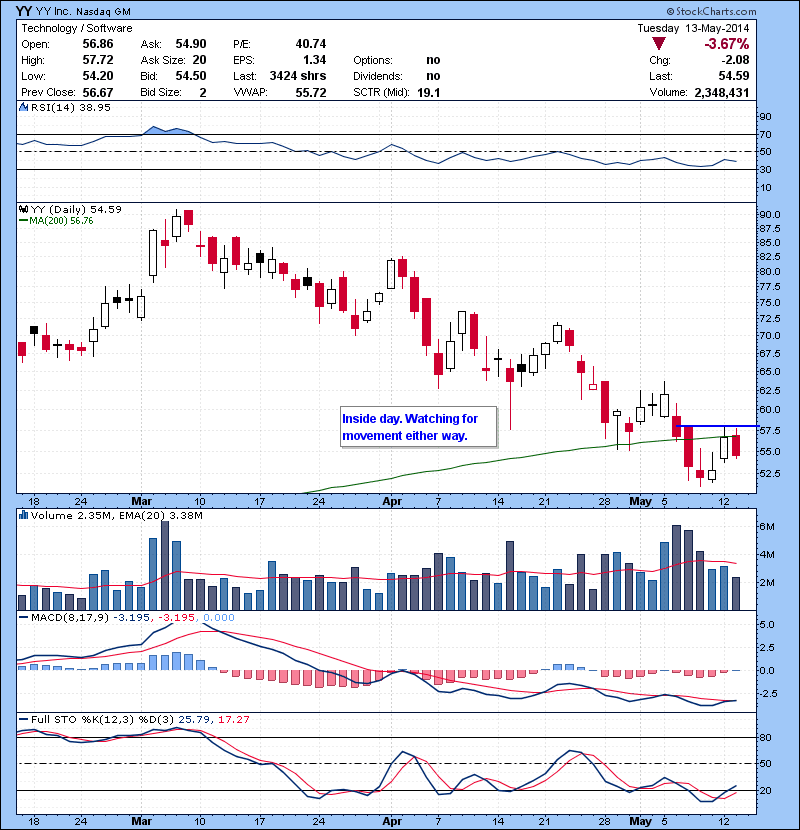Click the VWAP value 55.72
Image resolution: width=800 pixels, height=830 pixels.
click(311, 93)
